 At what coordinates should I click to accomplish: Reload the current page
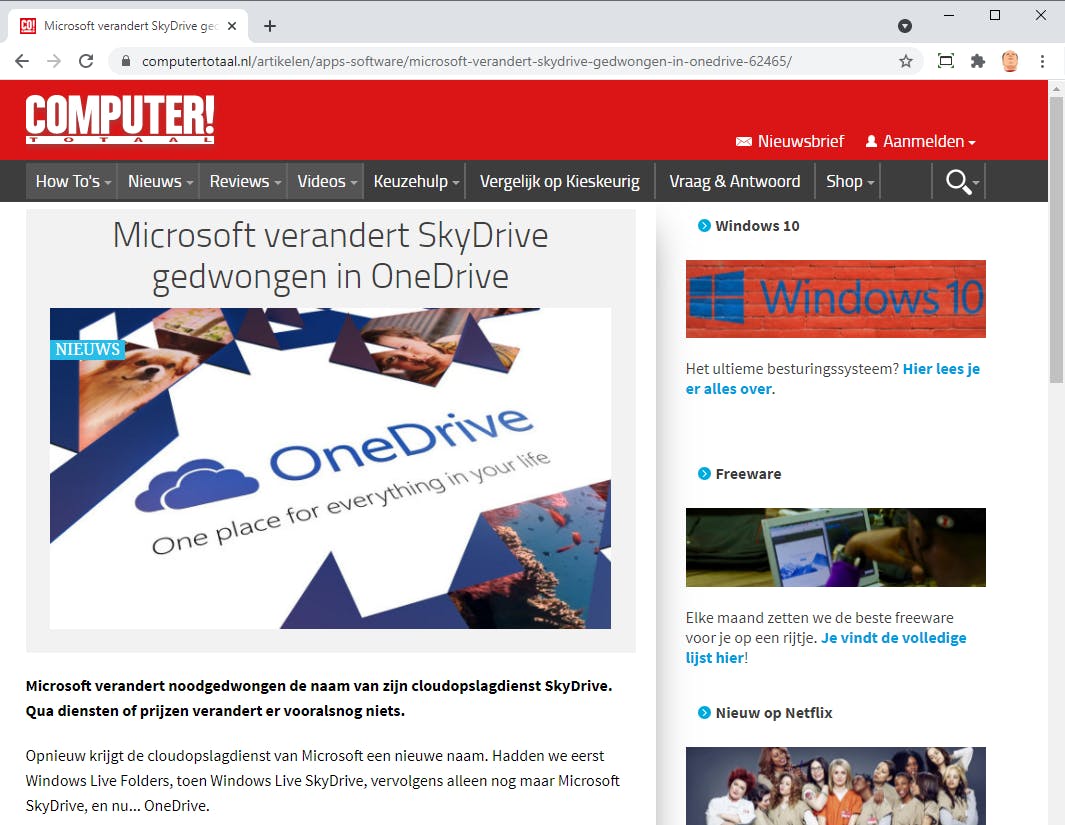pyautogui.click(x=86, y=61)
